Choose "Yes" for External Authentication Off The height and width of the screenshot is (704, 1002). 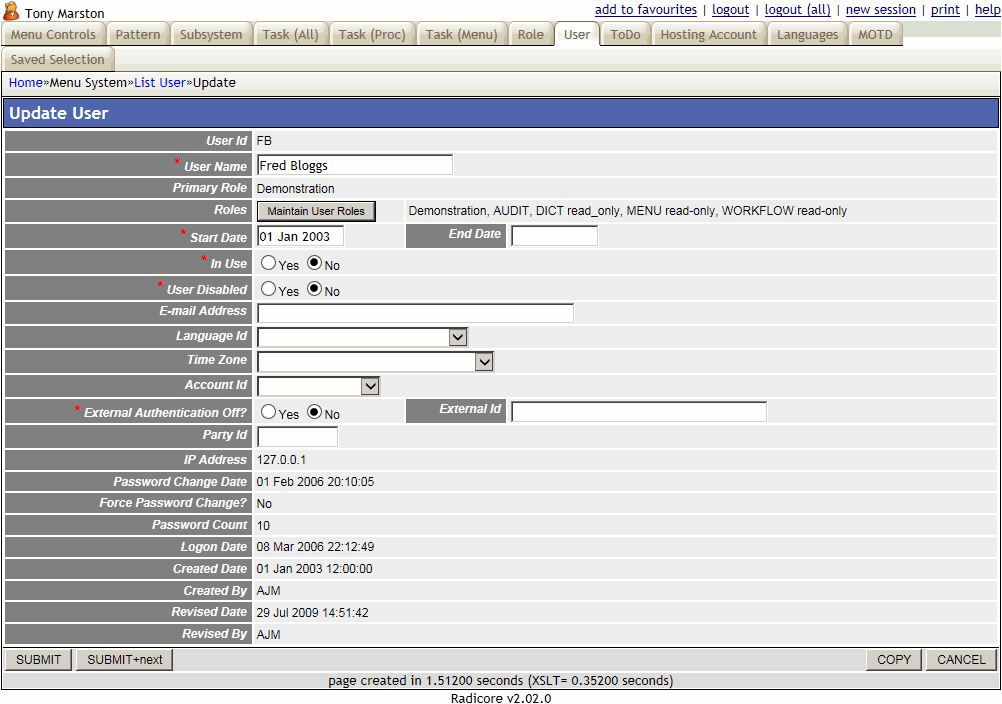tap(267, 410)
